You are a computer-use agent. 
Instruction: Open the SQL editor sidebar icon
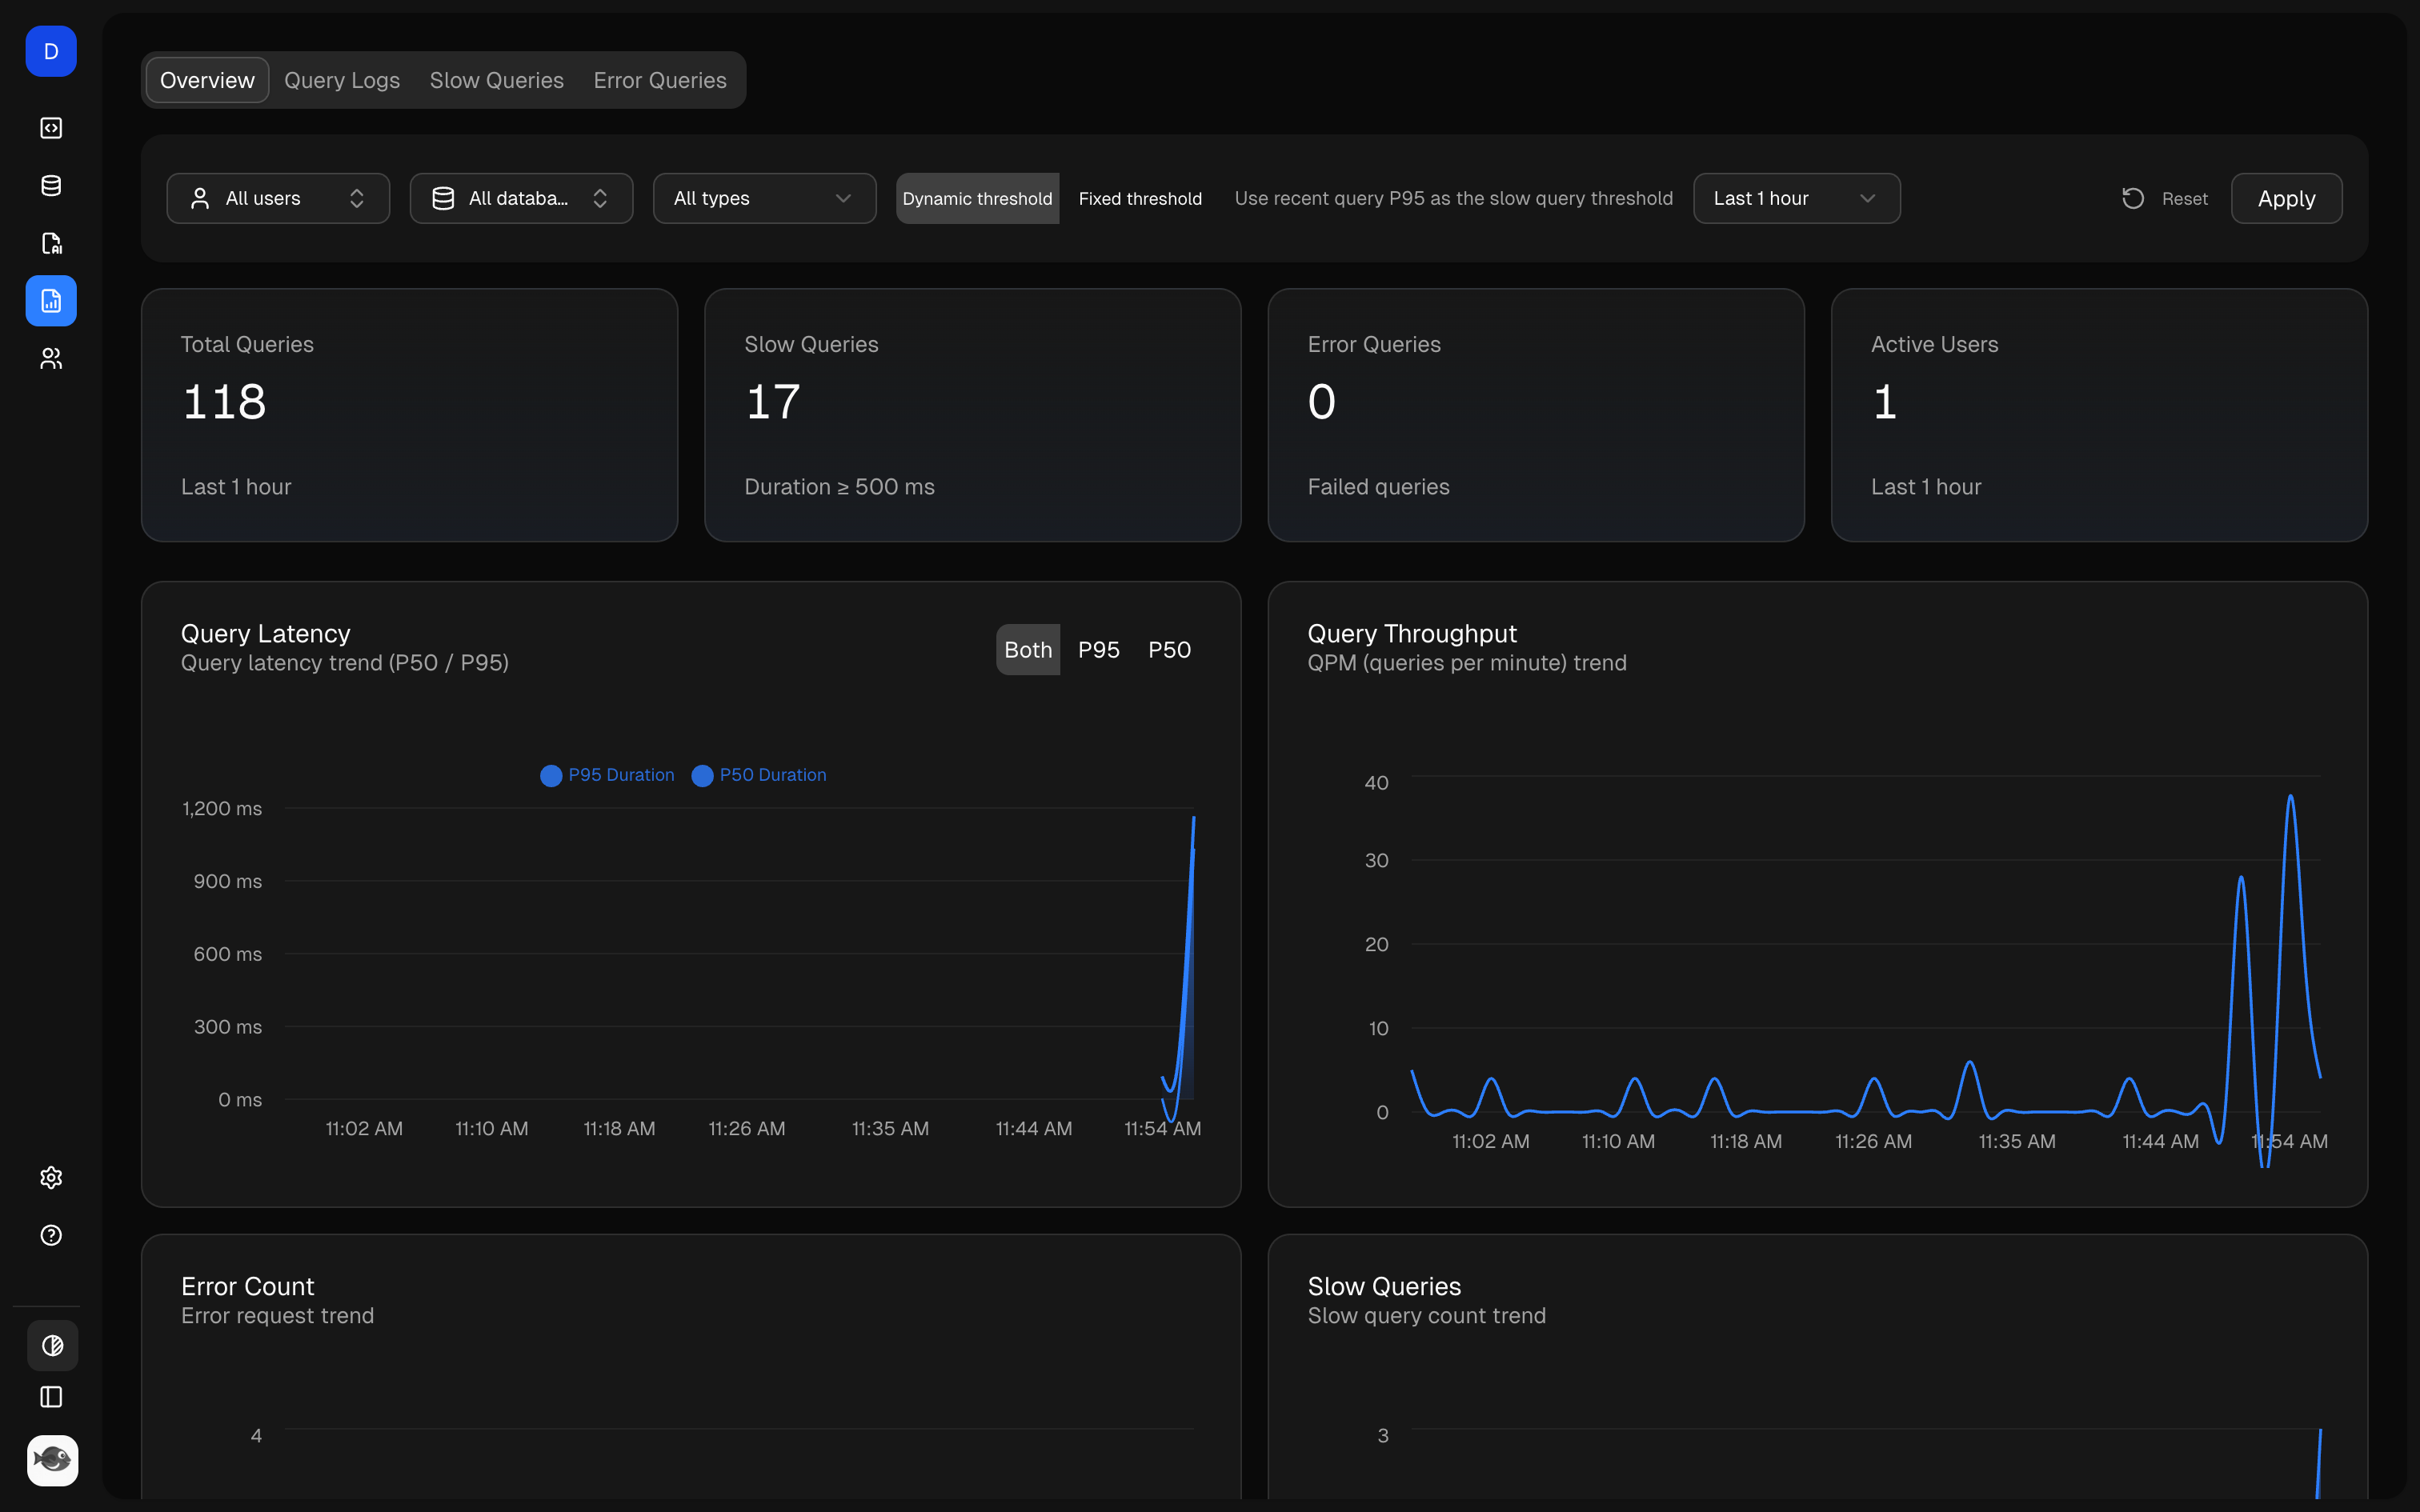point(51,128)
